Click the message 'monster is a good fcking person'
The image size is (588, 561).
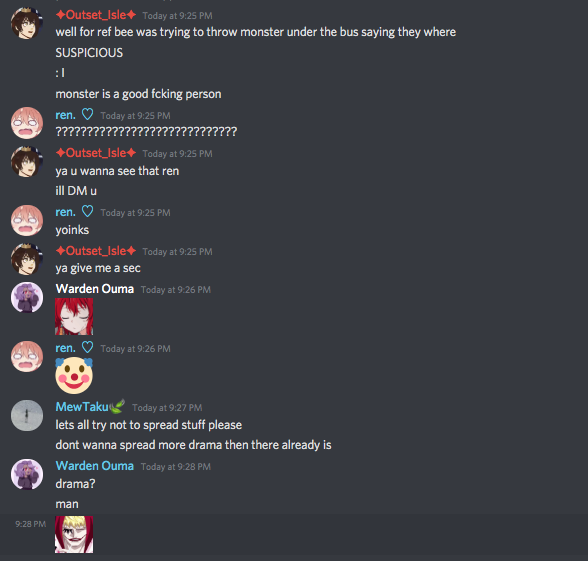coord(138,94)
